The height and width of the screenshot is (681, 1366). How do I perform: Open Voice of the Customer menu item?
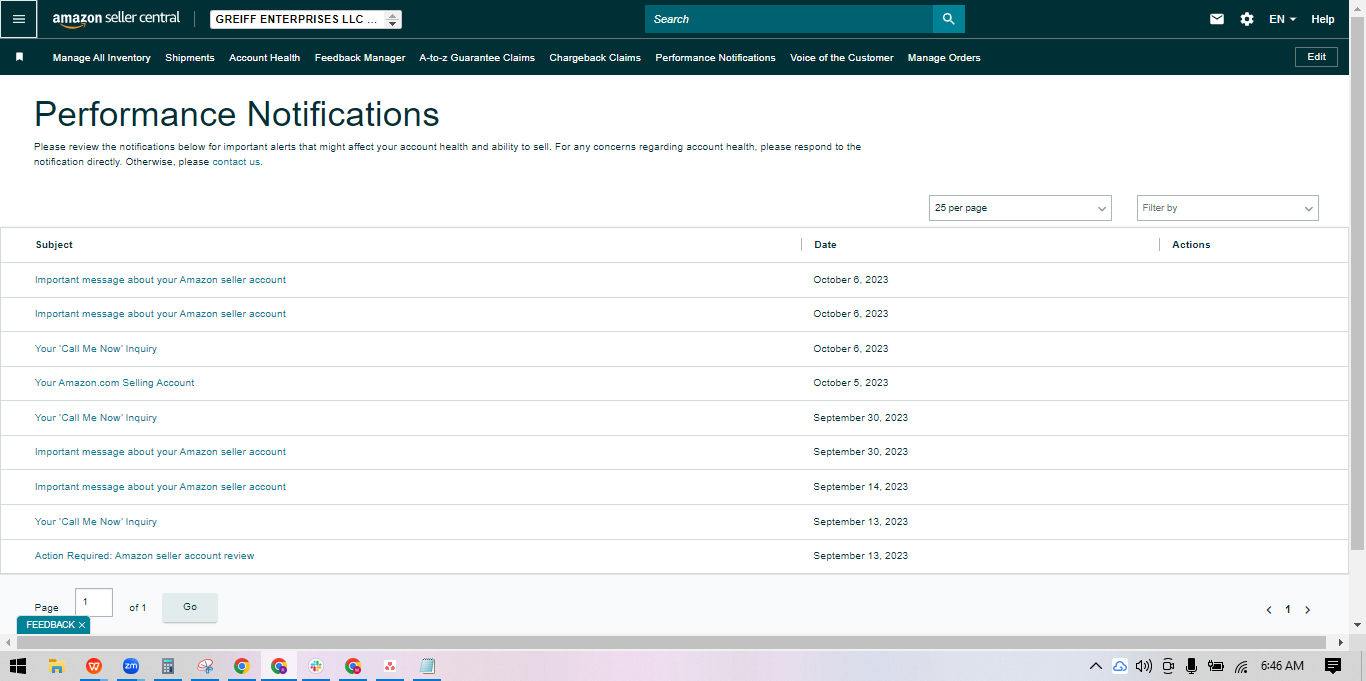pos(842,58)
